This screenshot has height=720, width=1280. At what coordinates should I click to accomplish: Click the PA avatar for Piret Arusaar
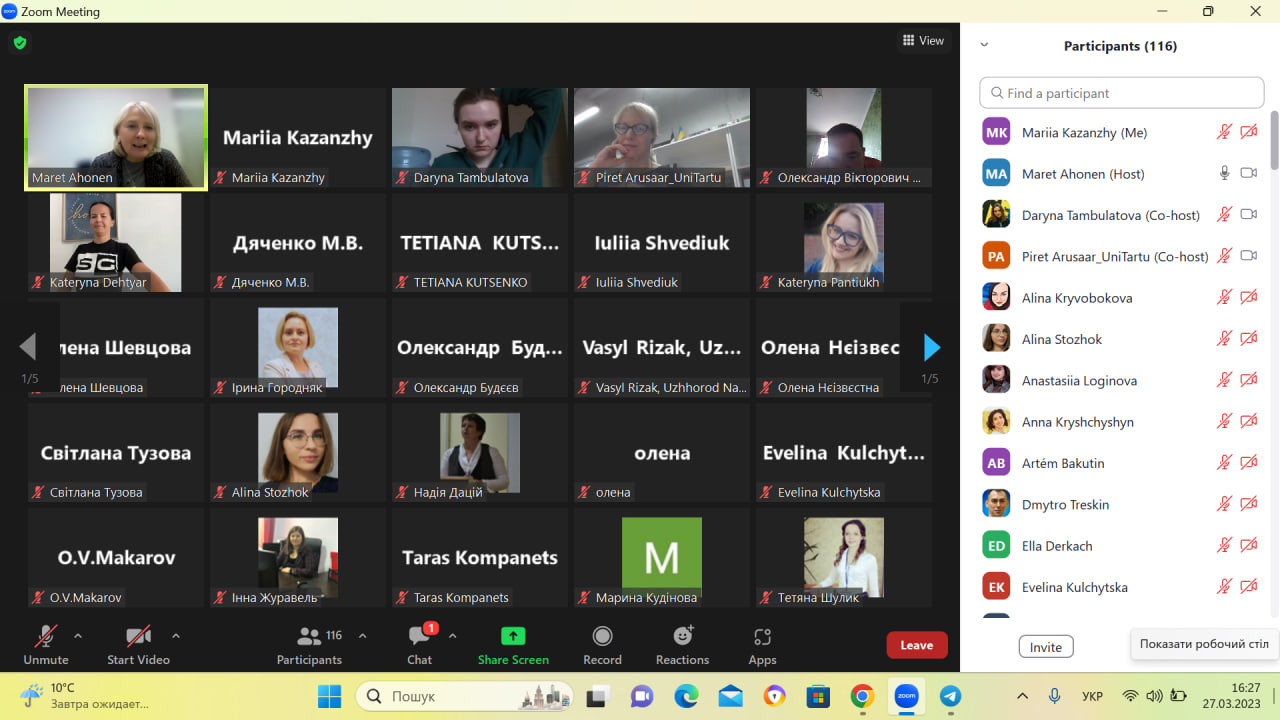tap(996, 256)
